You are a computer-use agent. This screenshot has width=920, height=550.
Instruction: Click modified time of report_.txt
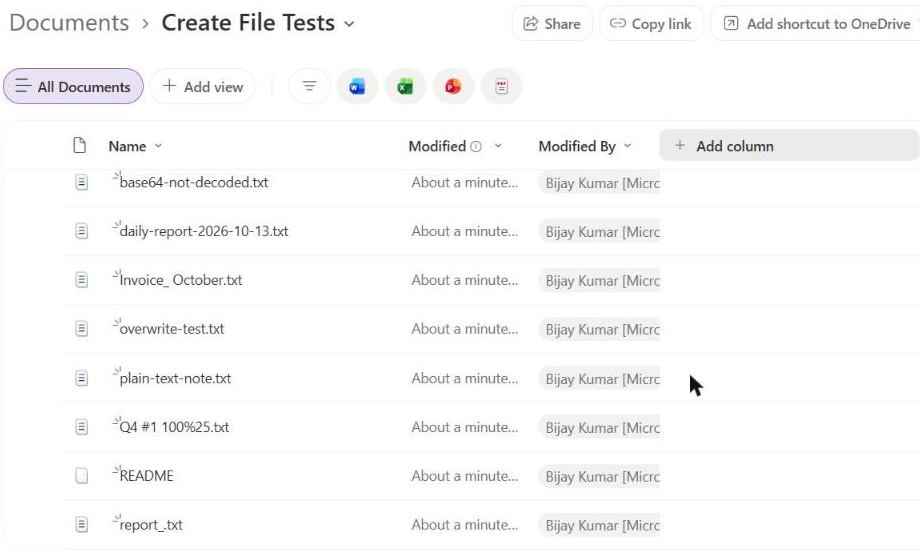(465, 524)
